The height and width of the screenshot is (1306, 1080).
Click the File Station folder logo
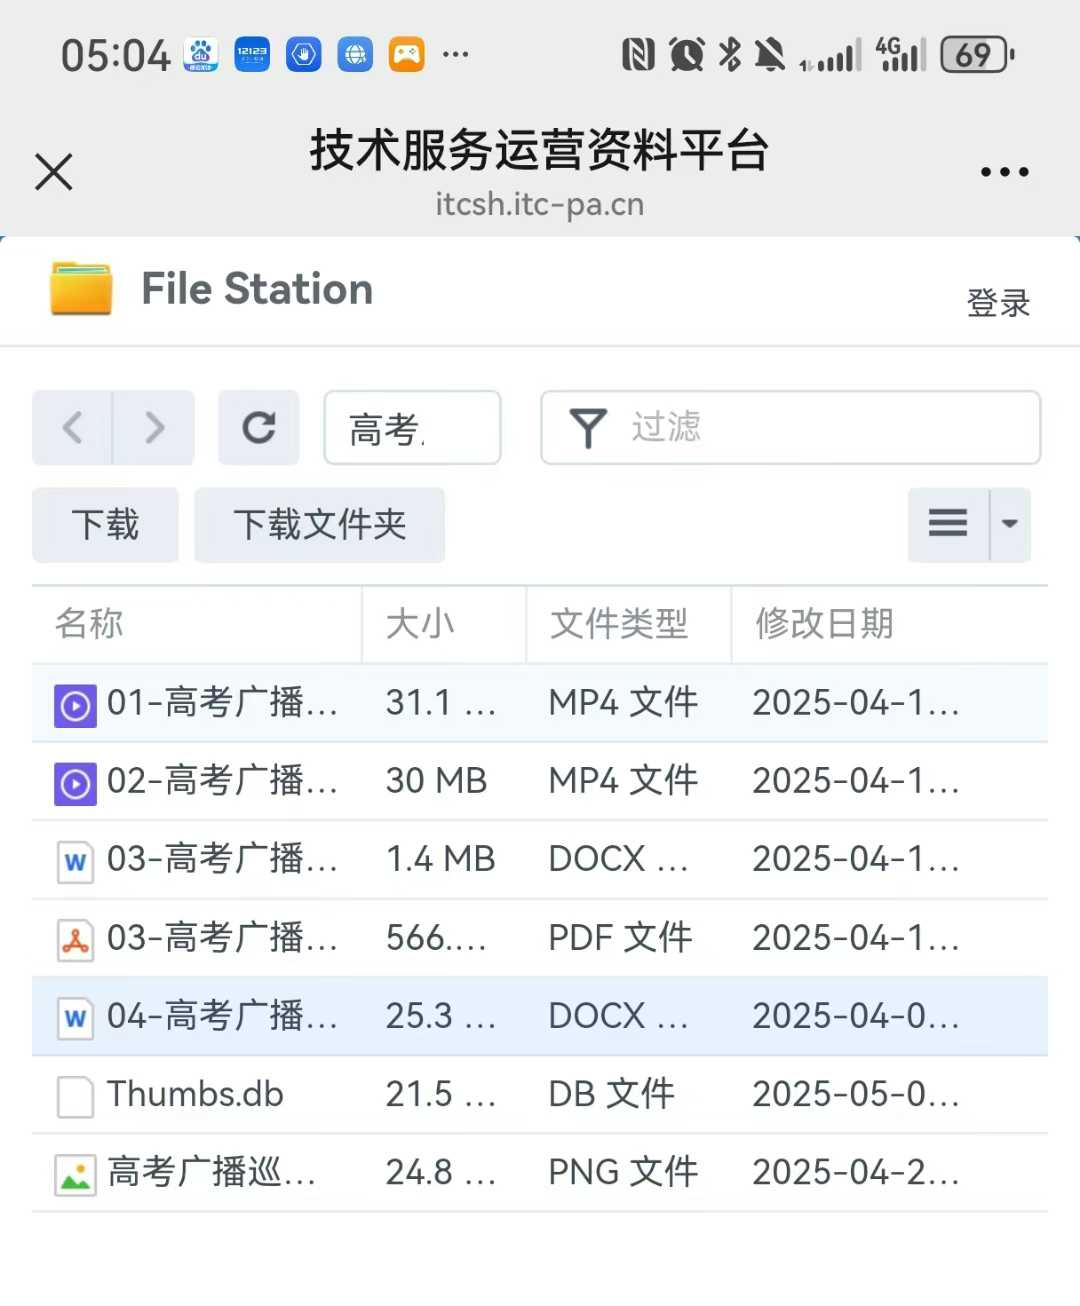point(81,288)
